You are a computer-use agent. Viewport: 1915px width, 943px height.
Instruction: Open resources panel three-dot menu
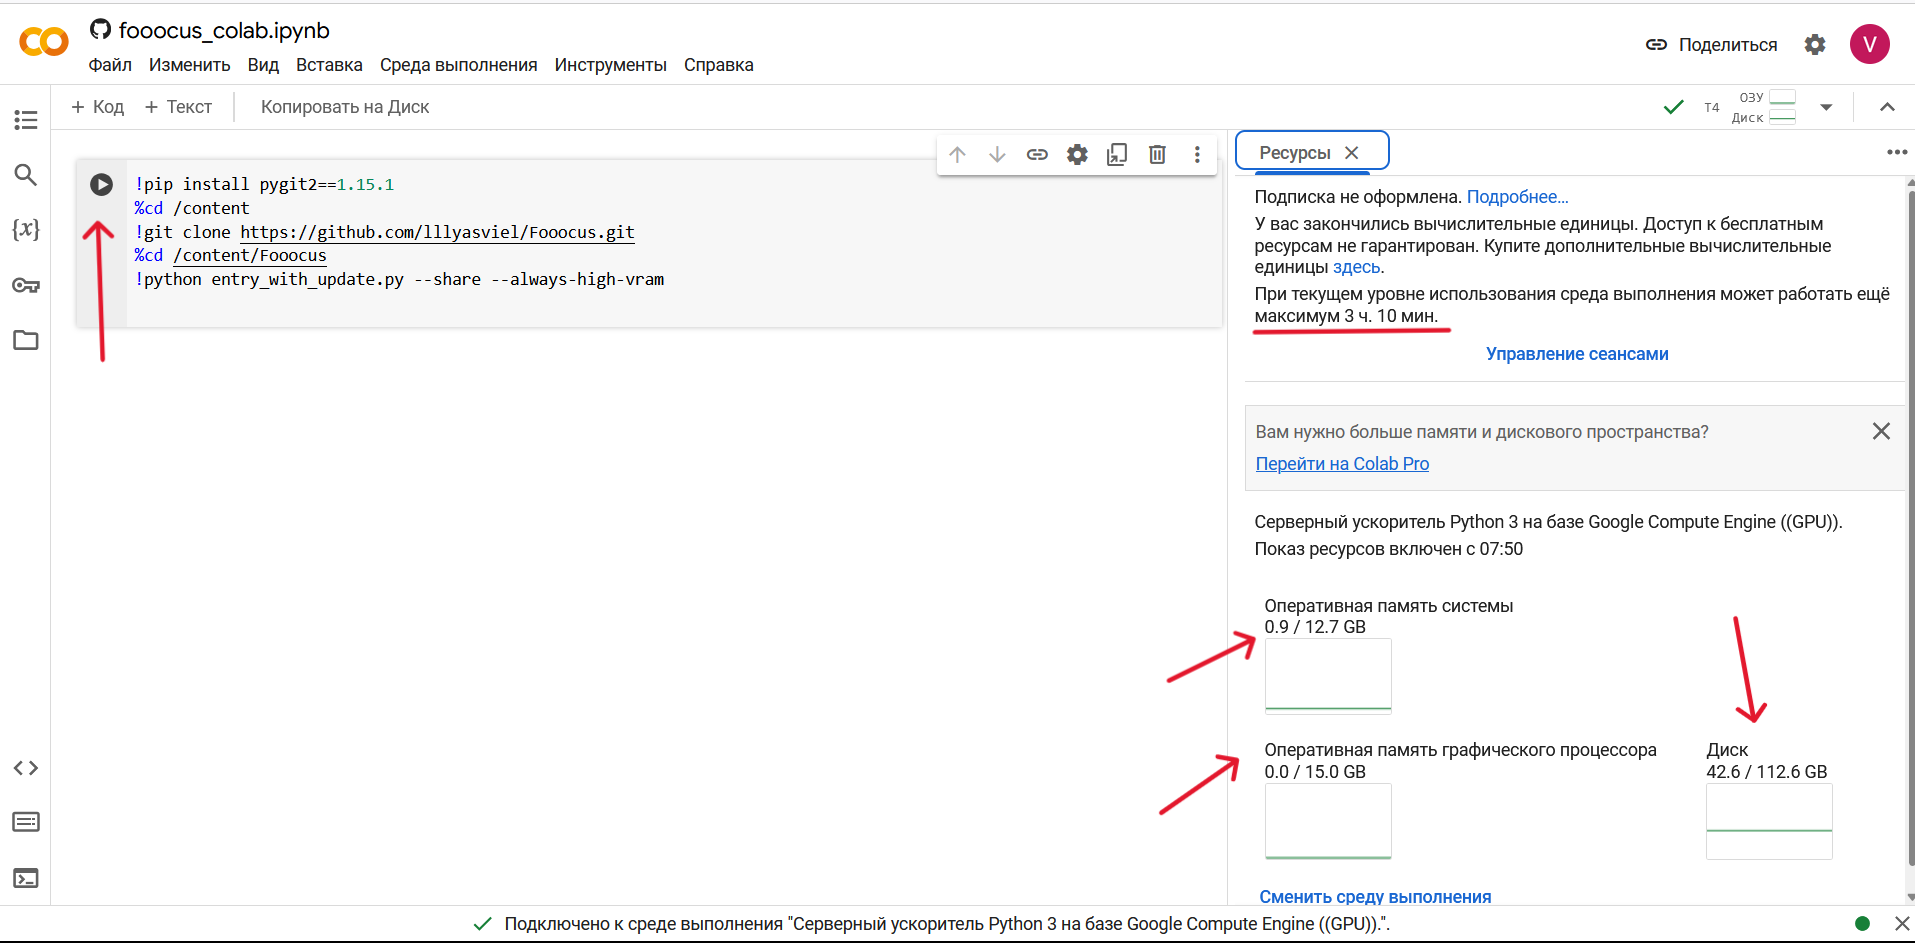tap(1897, 152)
